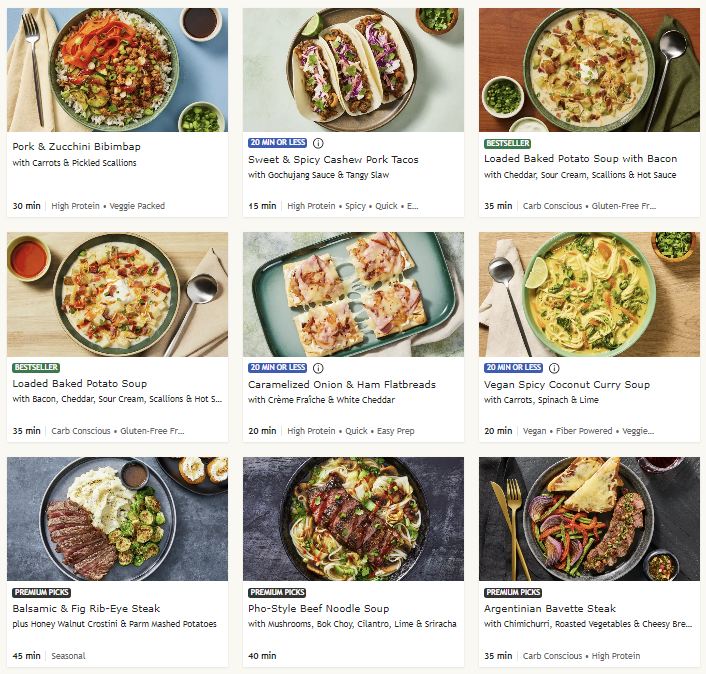Image resolution: width=706 pixels, height=674 pixels.
Task: Click info icon on Vegan Coconut Curry Soup card
Action: (554, 368)
